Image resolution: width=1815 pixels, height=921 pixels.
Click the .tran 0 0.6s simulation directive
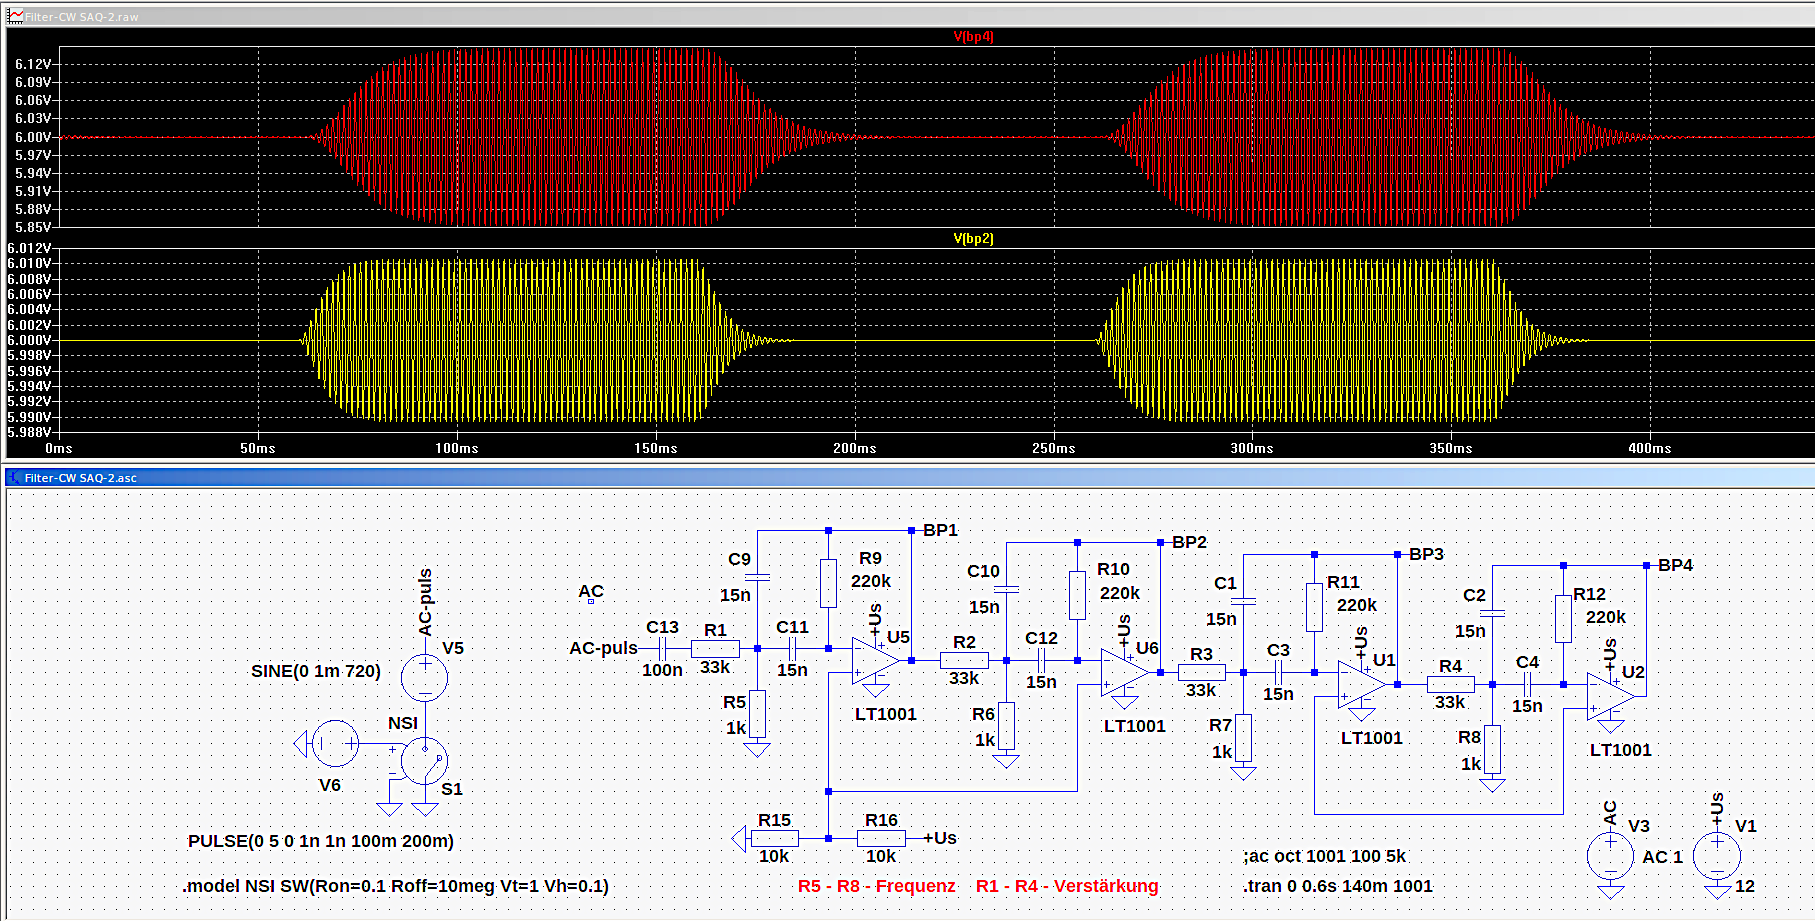pos(1338,886)
